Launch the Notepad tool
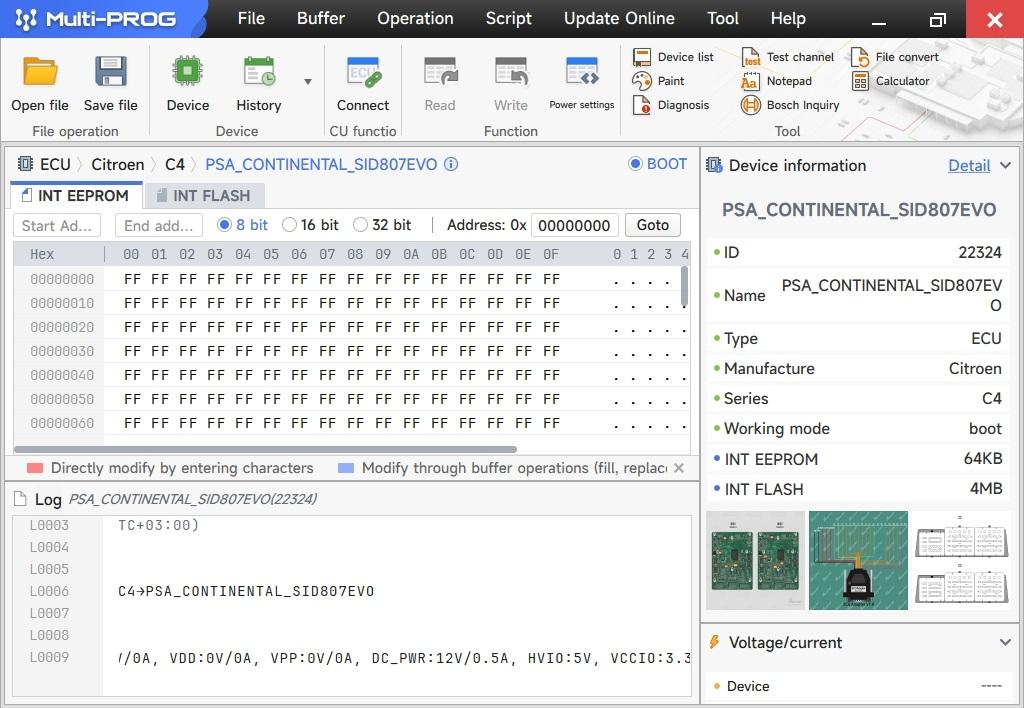 pos(777,81)
